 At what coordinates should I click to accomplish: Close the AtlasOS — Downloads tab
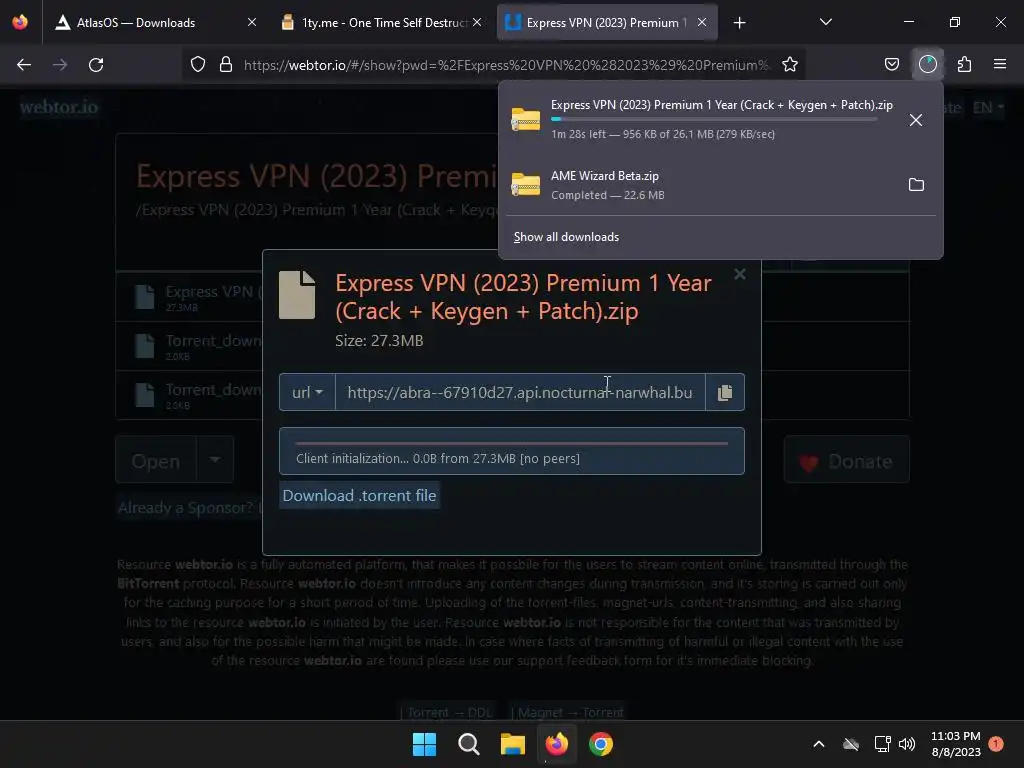tap(252, 22)
